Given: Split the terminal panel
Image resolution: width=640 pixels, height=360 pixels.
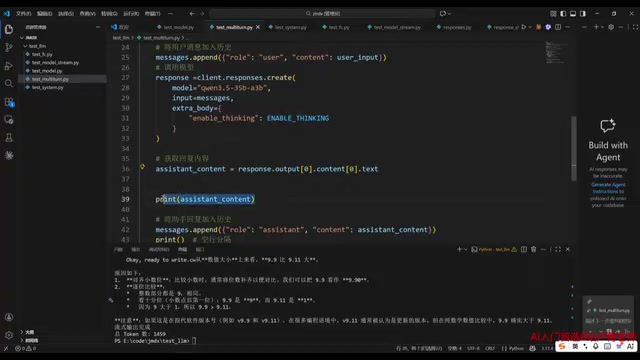Looking at the screenshot, I should (524, 249).
